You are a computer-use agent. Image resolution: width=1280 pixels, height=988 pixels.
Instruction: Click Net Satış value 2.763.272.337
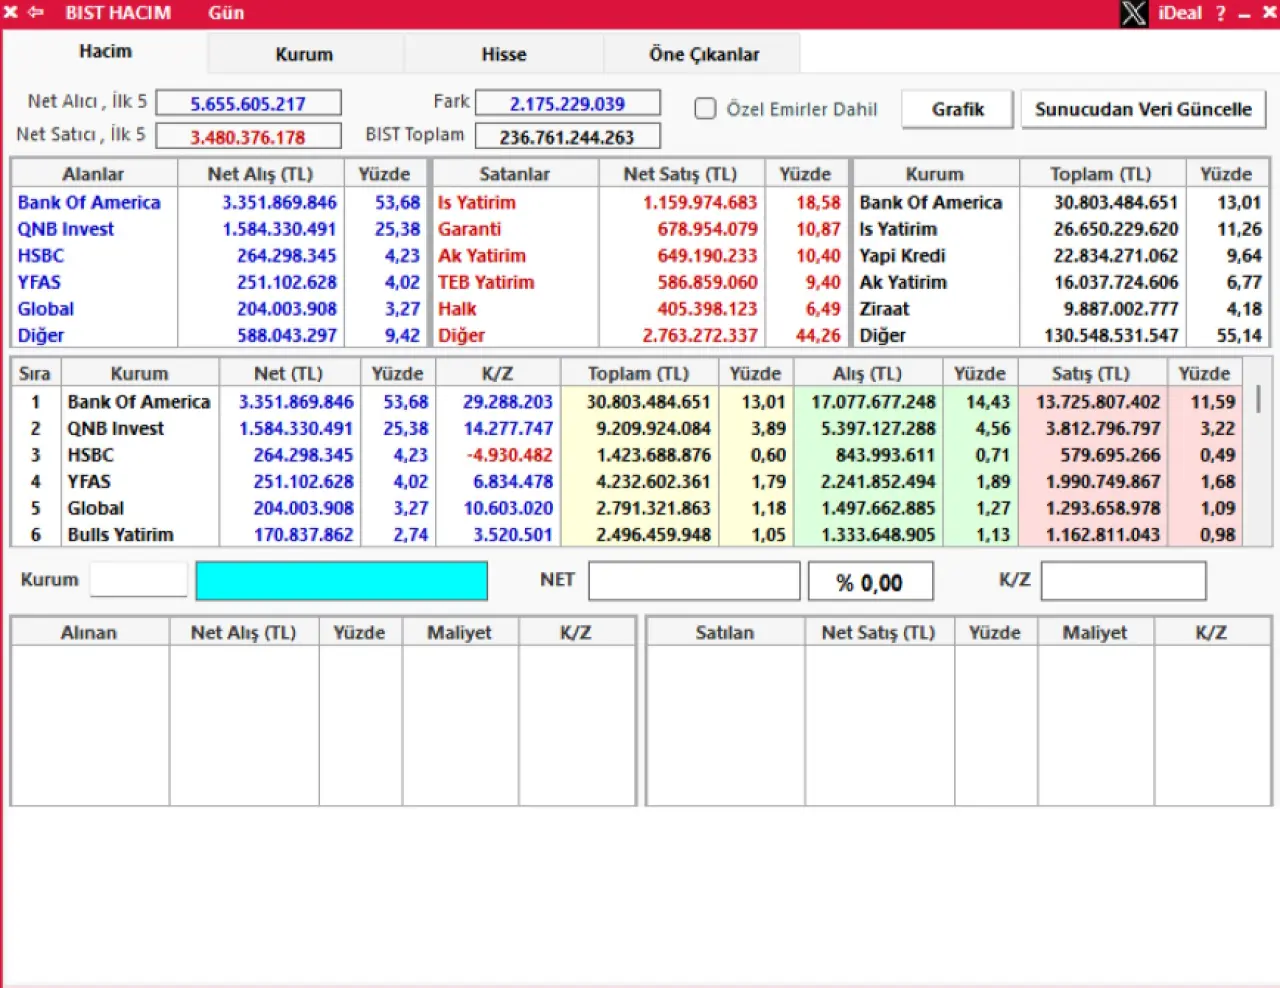(700, 336)
